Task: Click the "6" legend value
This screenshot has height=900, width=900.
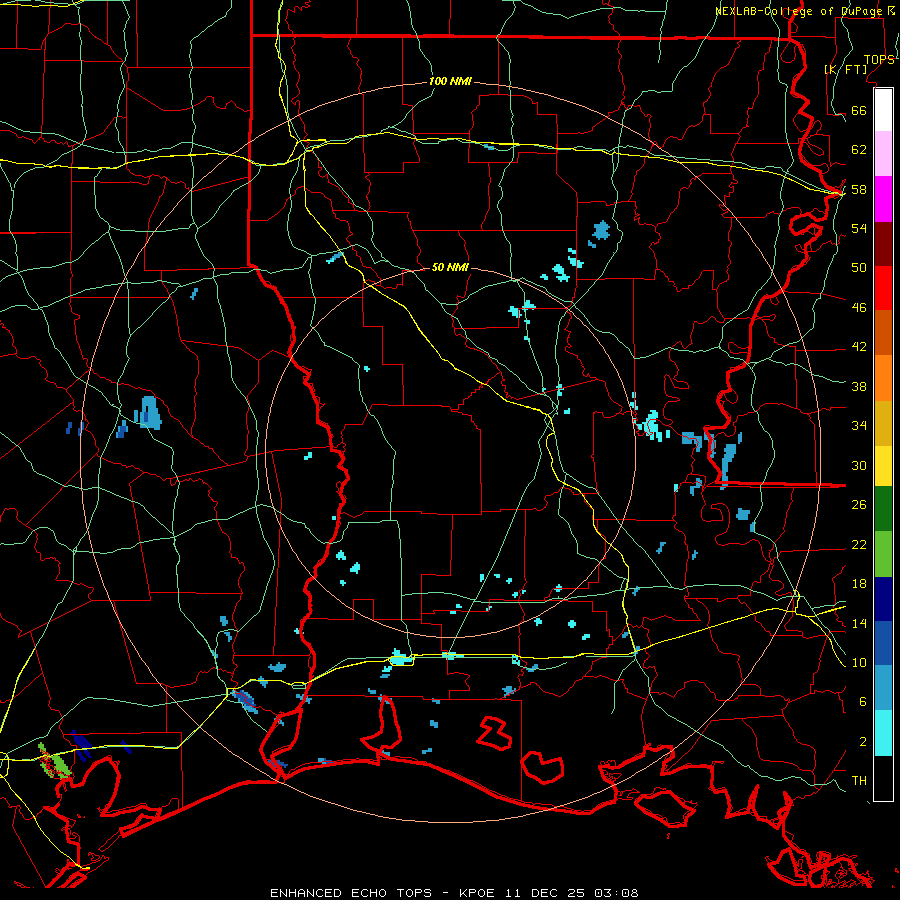Action: pos(863,701)
